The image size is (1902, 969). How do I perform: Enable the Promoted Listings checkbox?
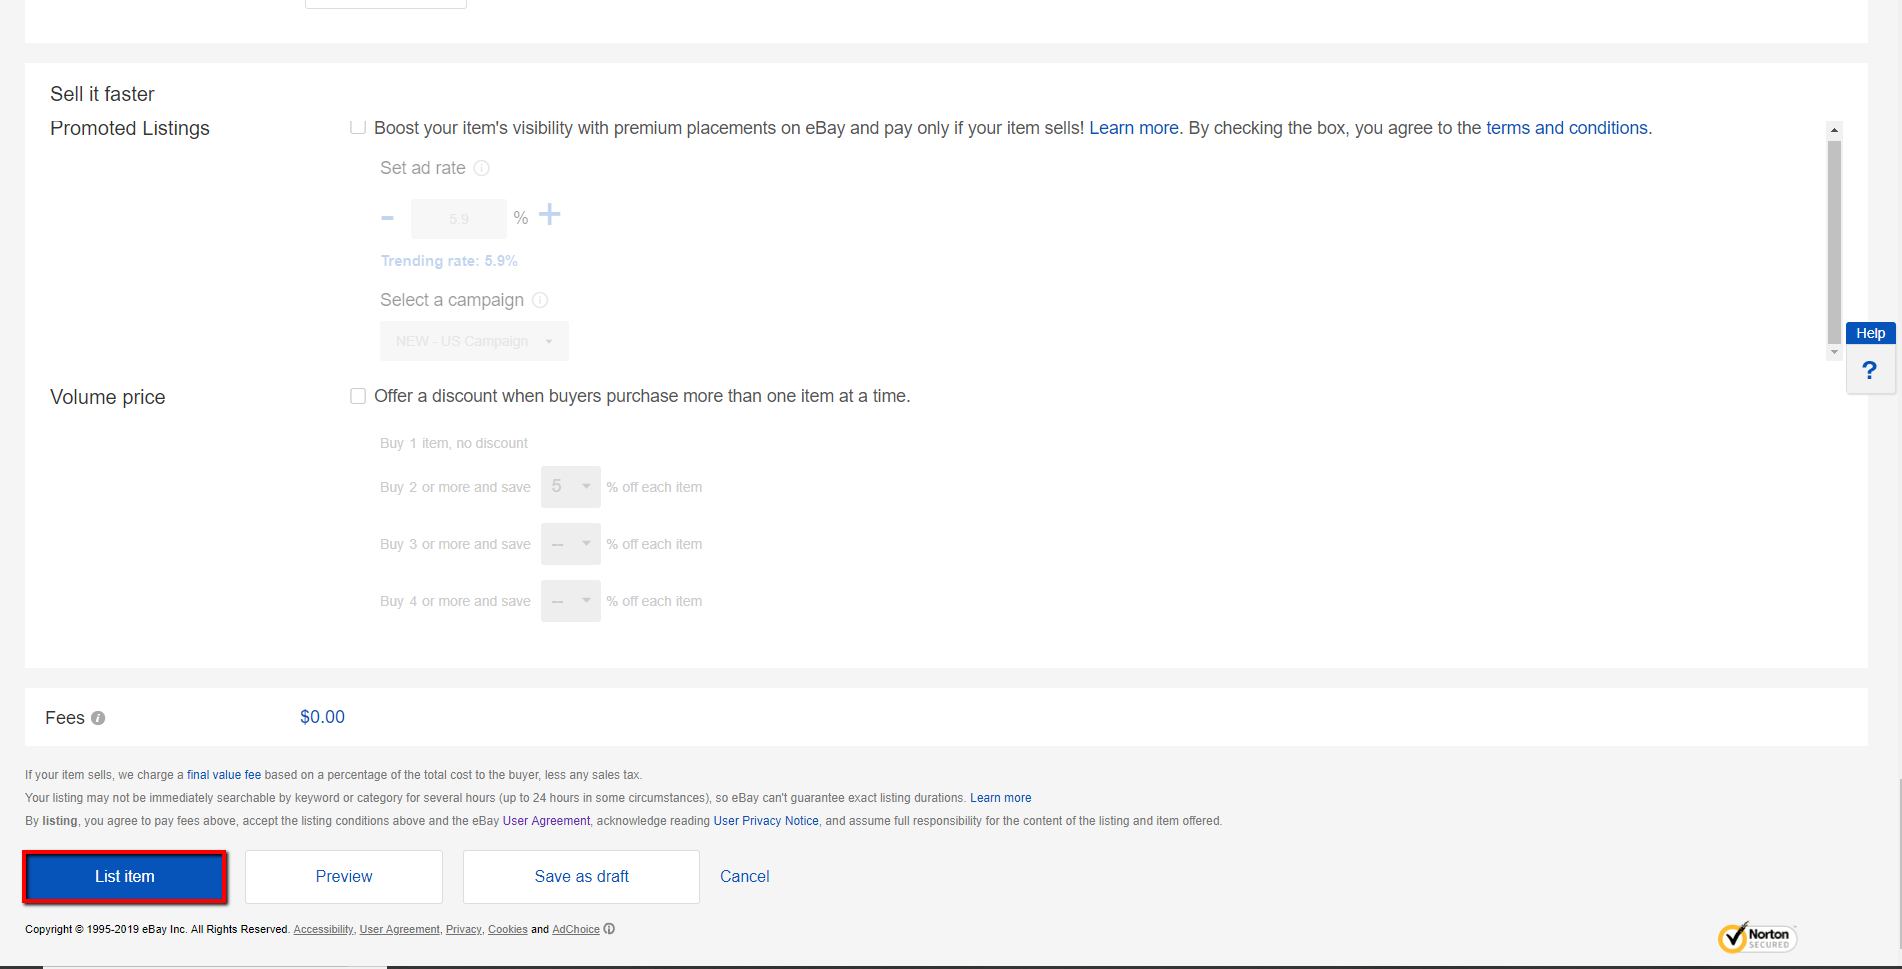(x=357, y=127)
